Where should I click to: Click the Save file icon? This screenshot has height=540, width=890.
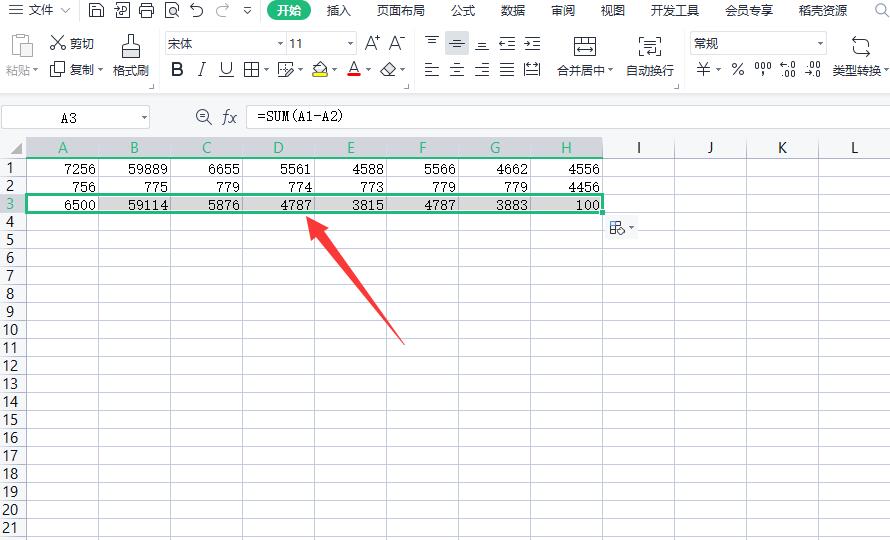pos(96,10)
